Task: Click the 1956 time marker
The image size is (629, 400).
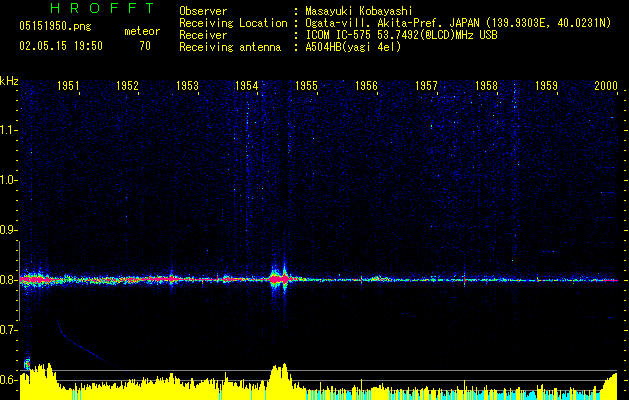Action: point(366,86)
